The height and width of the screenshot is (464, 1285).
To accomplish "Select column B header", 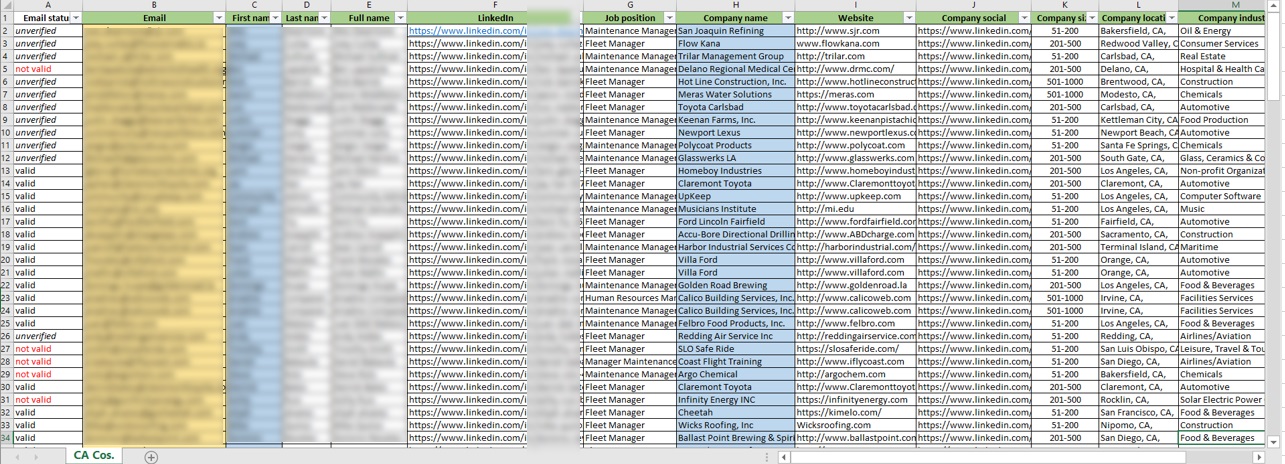I will [x=154, y=5].
